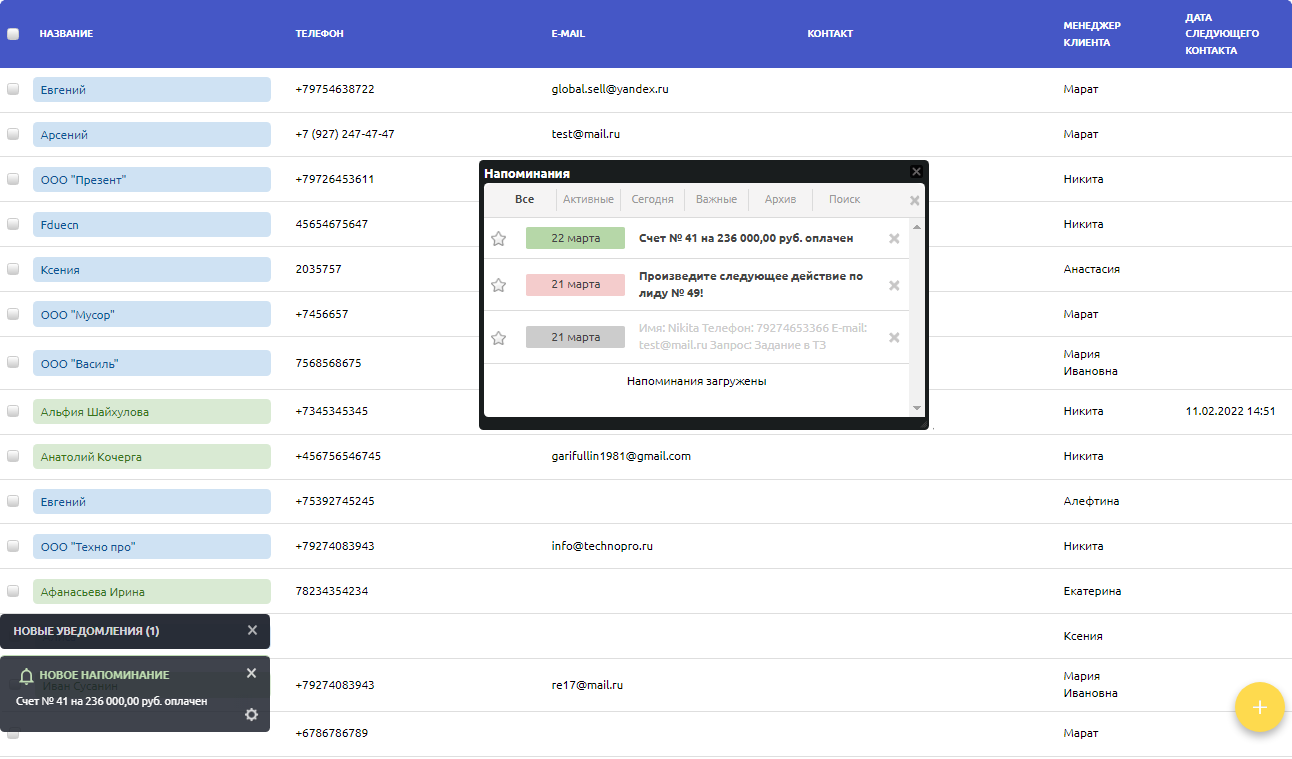The width and height of the screenshot is (1292, 759).
Task: Check the box for Арсений row
Action: tap(13, 134)
